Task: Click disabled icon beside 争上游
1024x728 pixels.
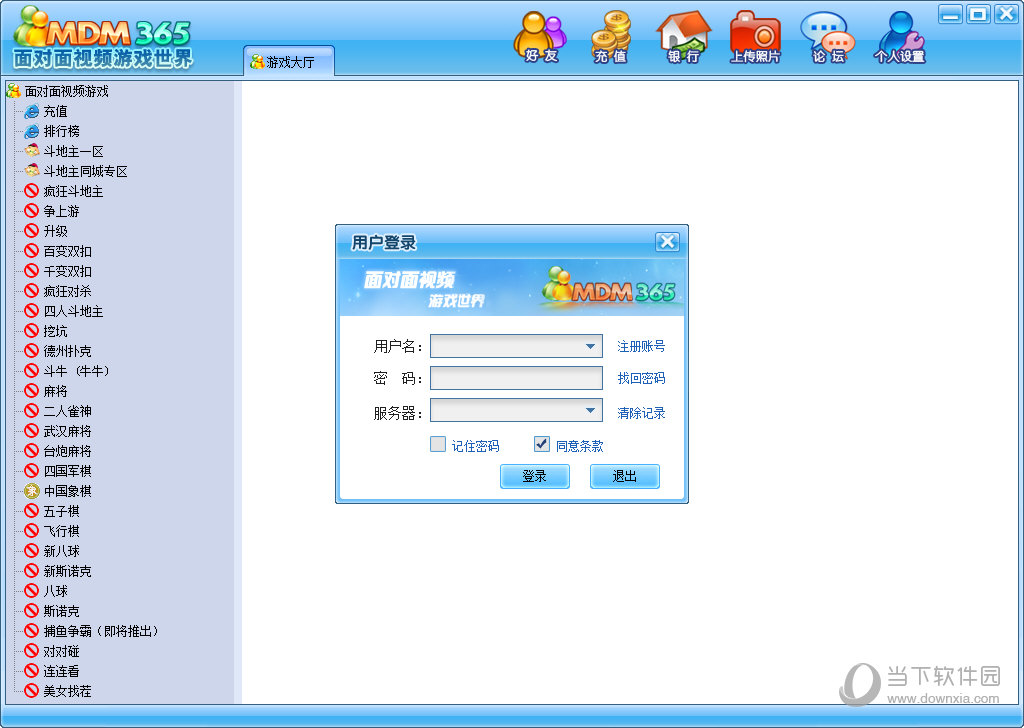Action: [x=32, y=211]
